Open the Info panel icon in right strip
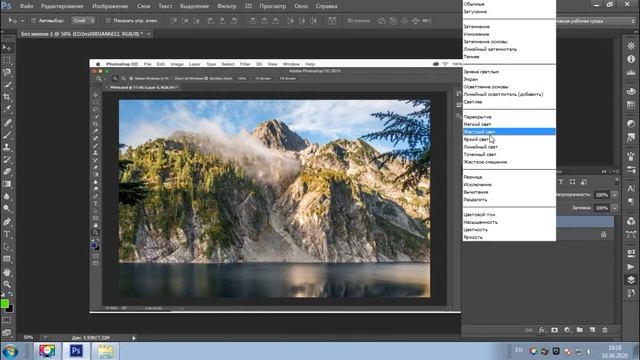Image resolution: width=640 pixels, height=360 pixels. (631, 59)
